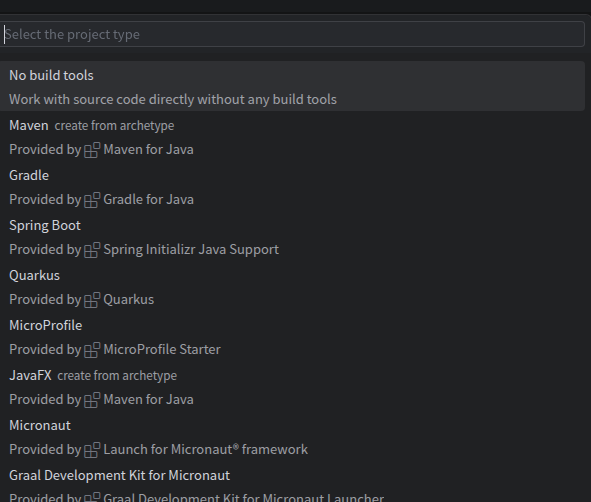Viewport: 591px width, 502px height.
Task: Select MicroProfile from the list
Action: [292, 337]
